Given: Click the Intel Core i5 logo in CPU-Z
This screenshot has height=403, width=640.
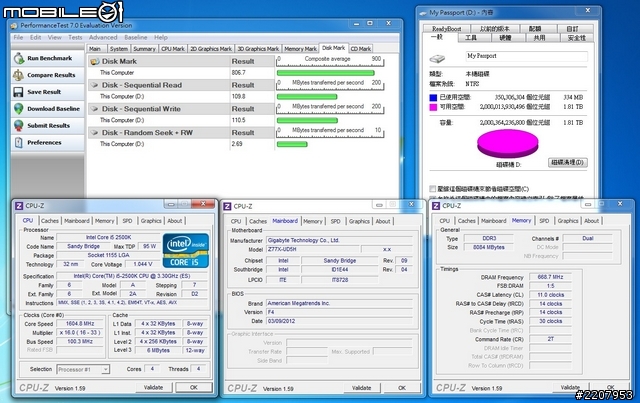Looking at the screenshot, I should click(186, 250).
